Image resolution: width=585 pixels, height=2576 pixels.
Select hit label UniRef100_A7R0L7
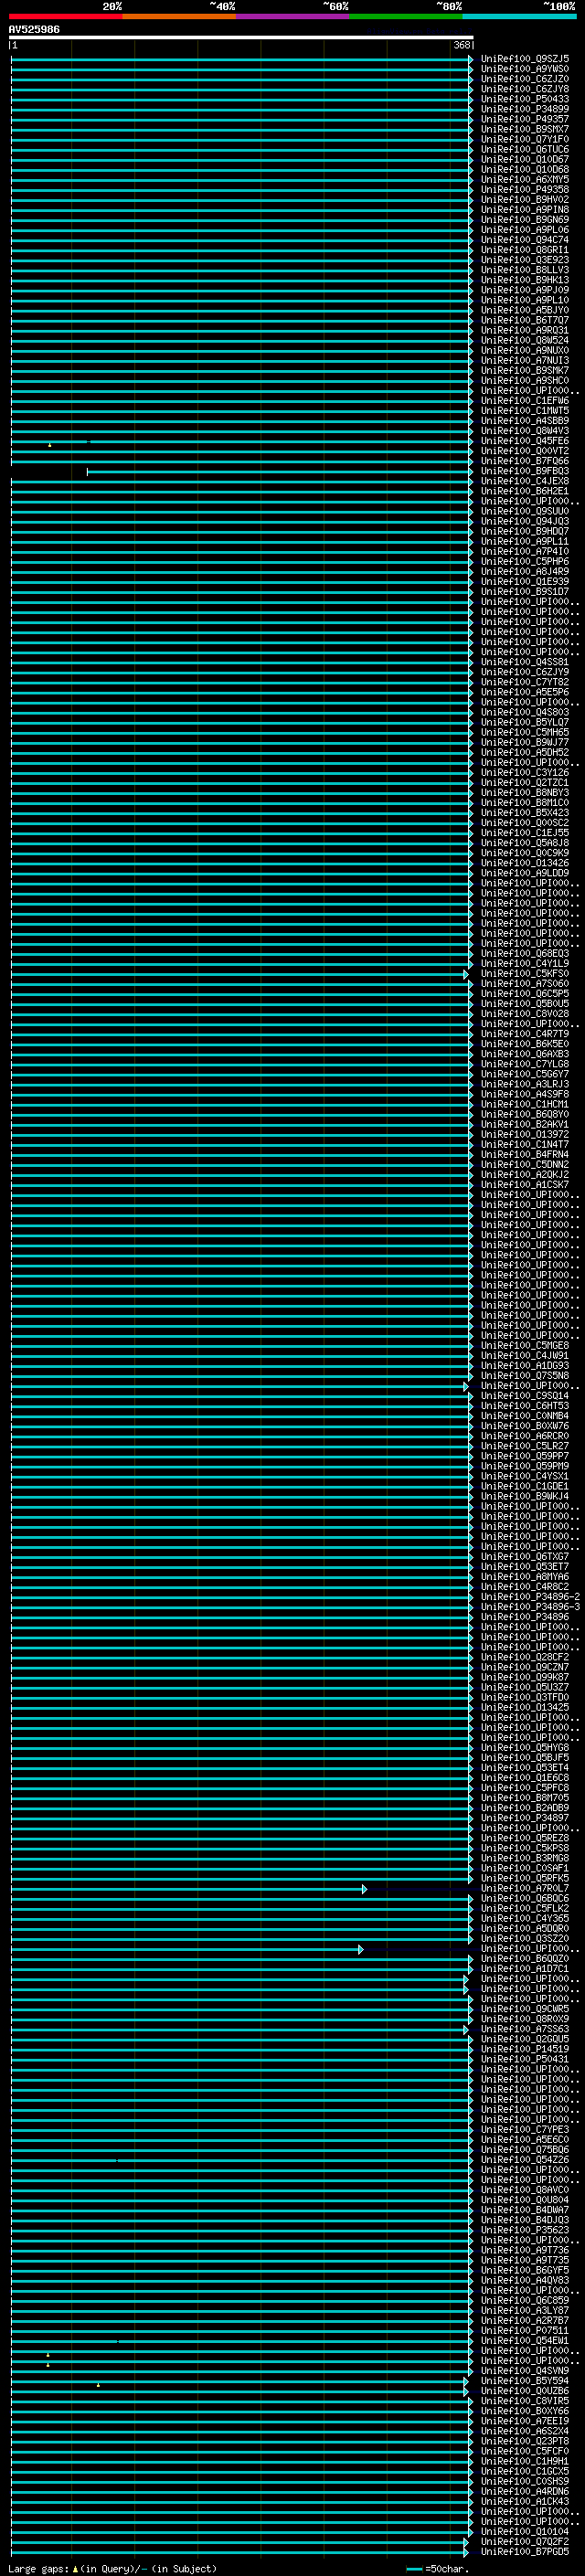tap(525, 1889)
